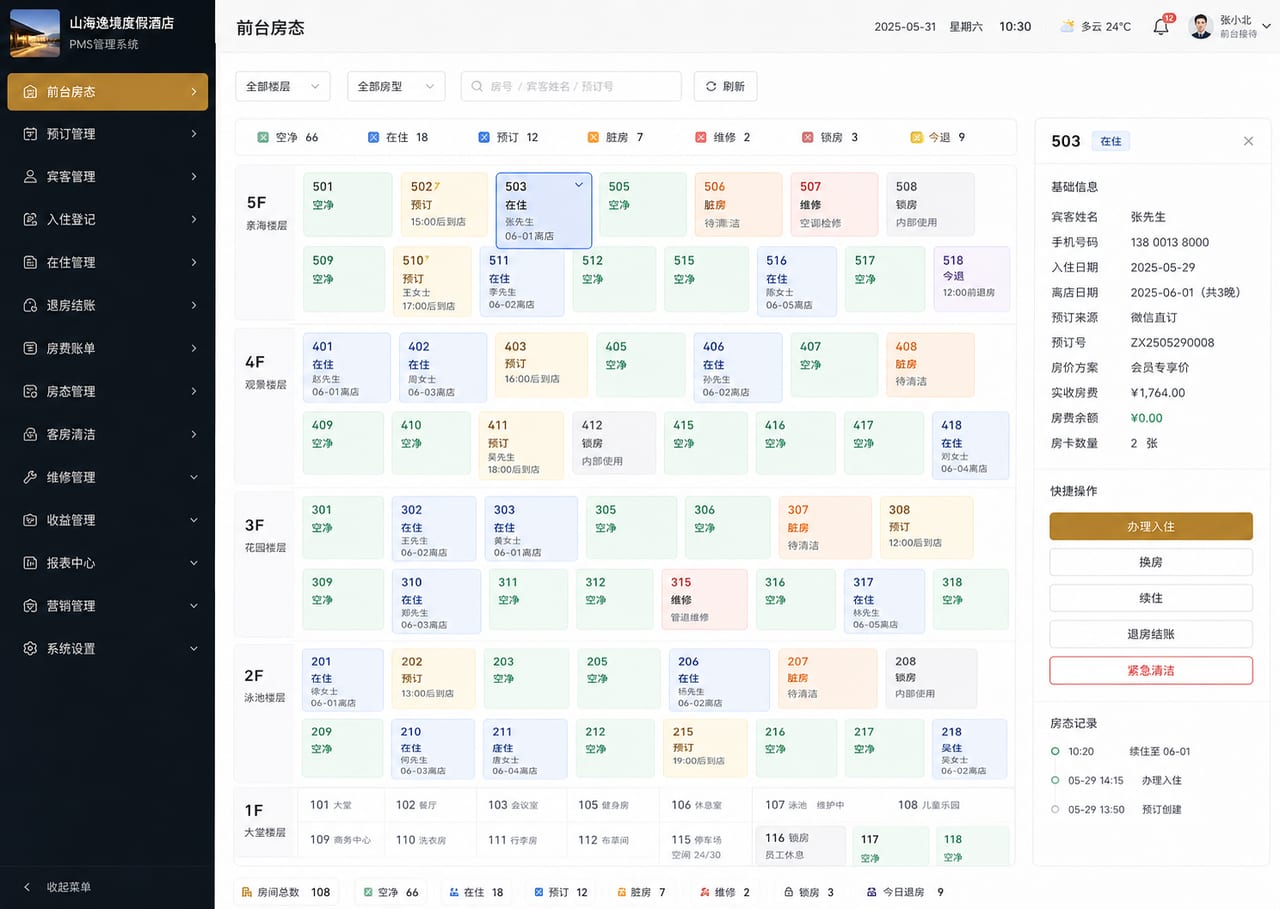Click the 客房清洁 sidebar icon
Viewport: 1280px width, 909px height.
click(x=30, y=435)
